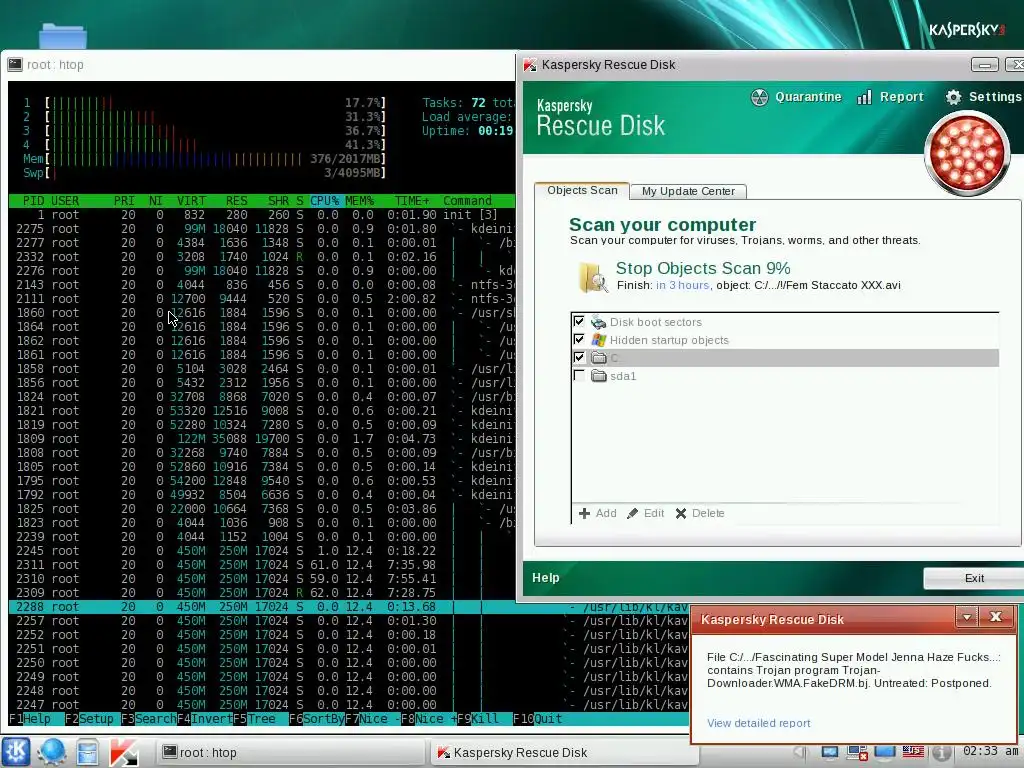The width and height of the screenshot is (1024, 768).
Task: Open Report in Kaspersky header
Action: point(901,97)
